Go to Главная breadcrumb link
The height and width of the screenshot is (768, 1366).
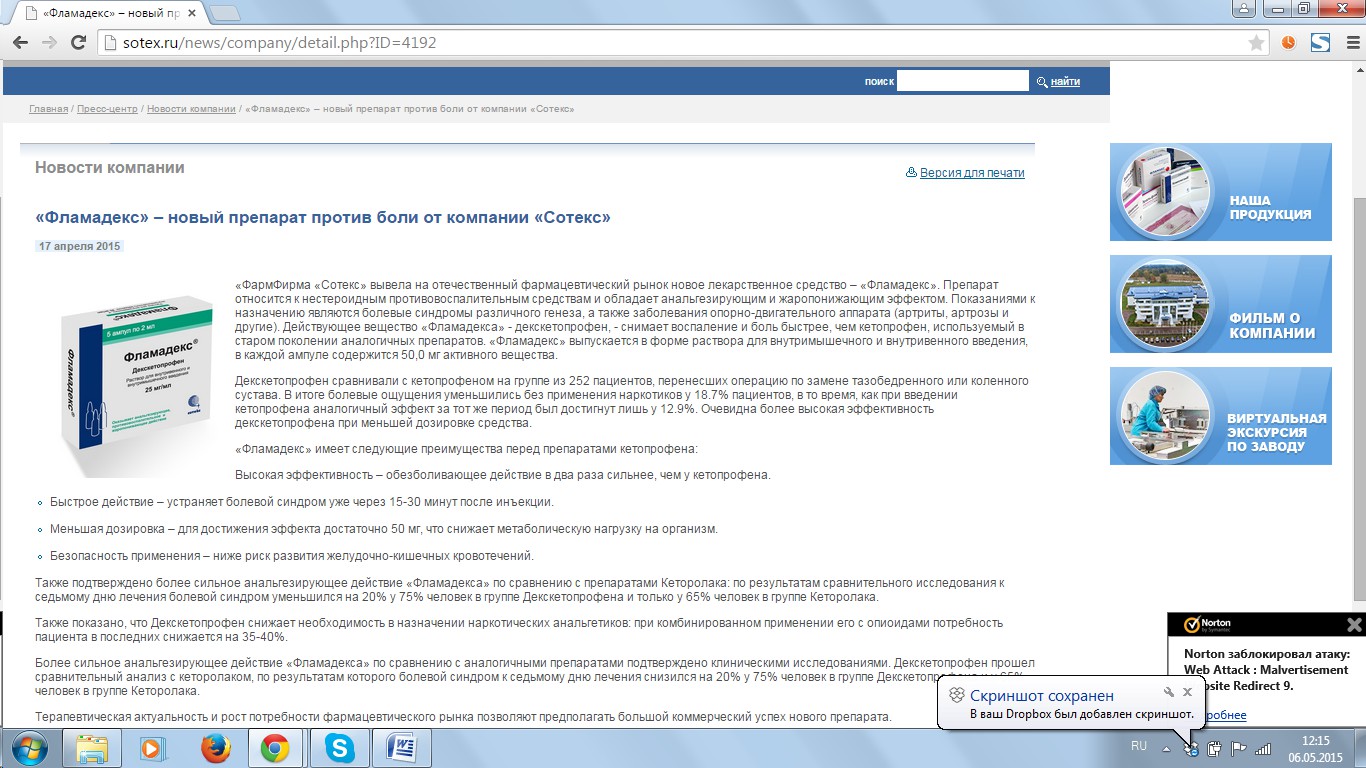(x=49, y=109)
